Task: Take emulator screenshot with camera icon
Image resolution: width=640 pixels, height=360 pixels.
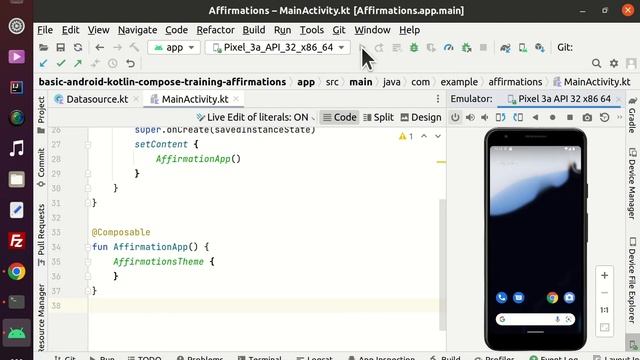Action: [x=587, y=118]
